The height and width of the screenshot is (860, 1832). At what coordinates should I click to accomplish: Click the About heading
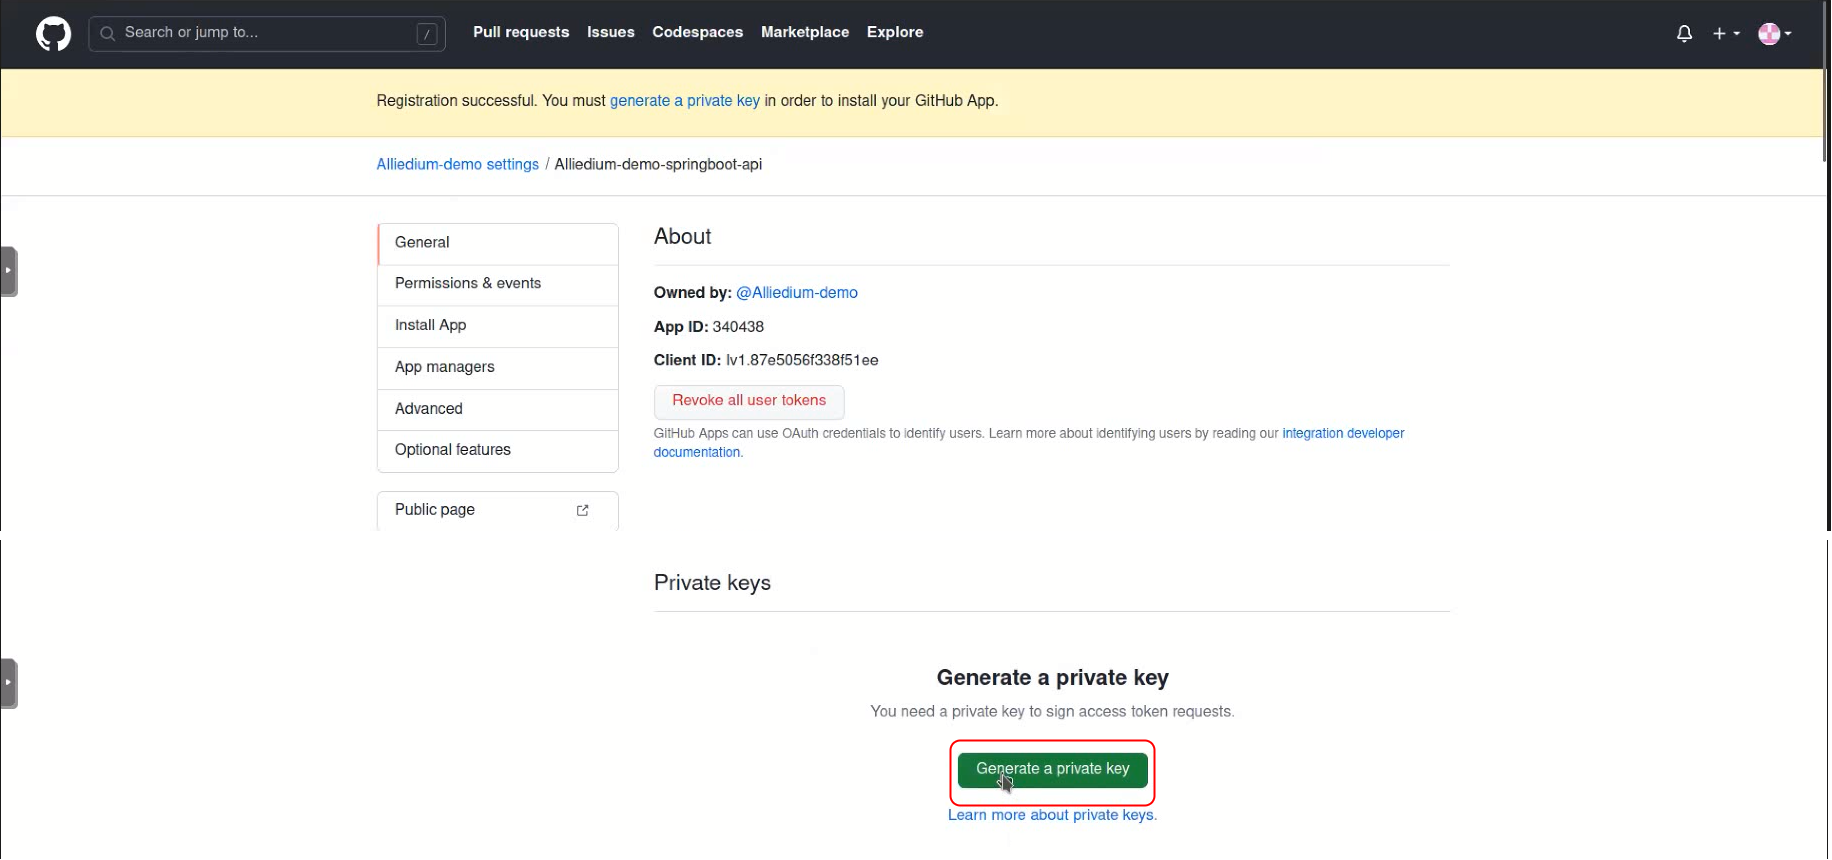[683, 237]
